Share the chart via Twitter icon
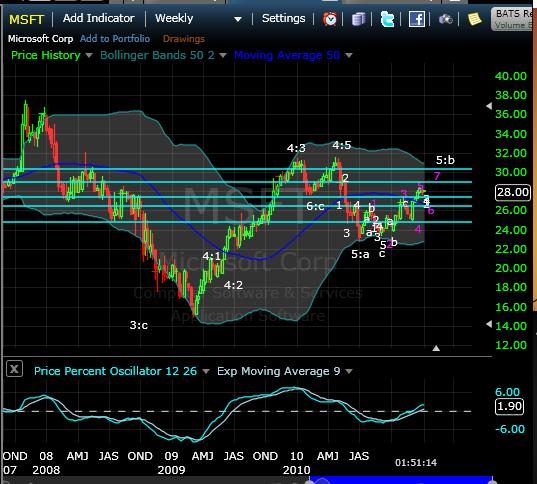 (387, 19)
